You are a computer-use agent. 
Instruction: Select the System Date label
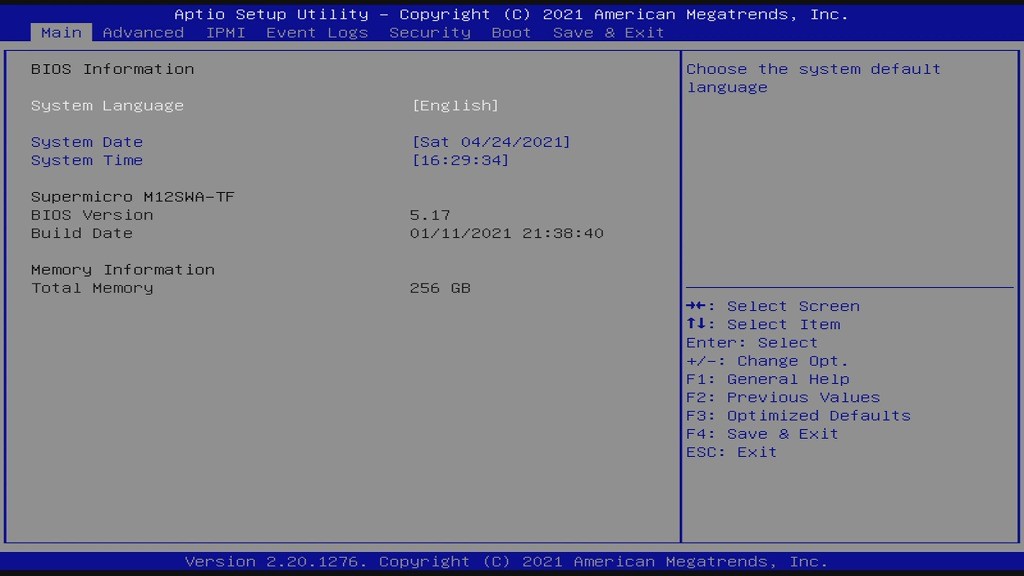pyautogui.click(x=87, y=142)
